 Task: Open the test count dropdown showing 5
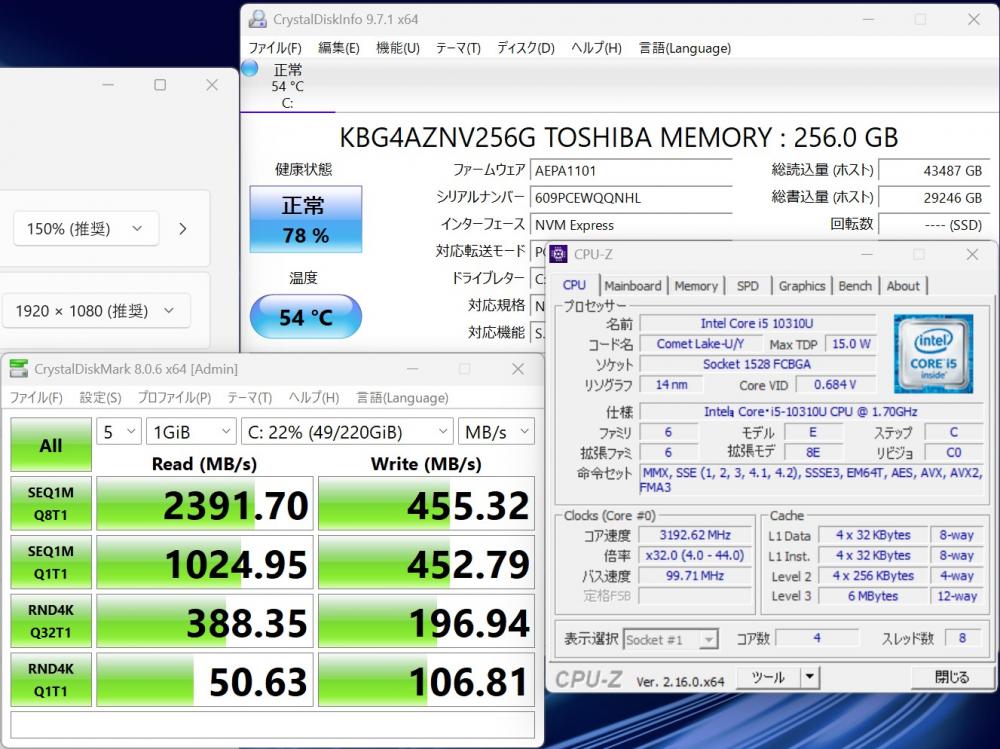tap(119, 432)
